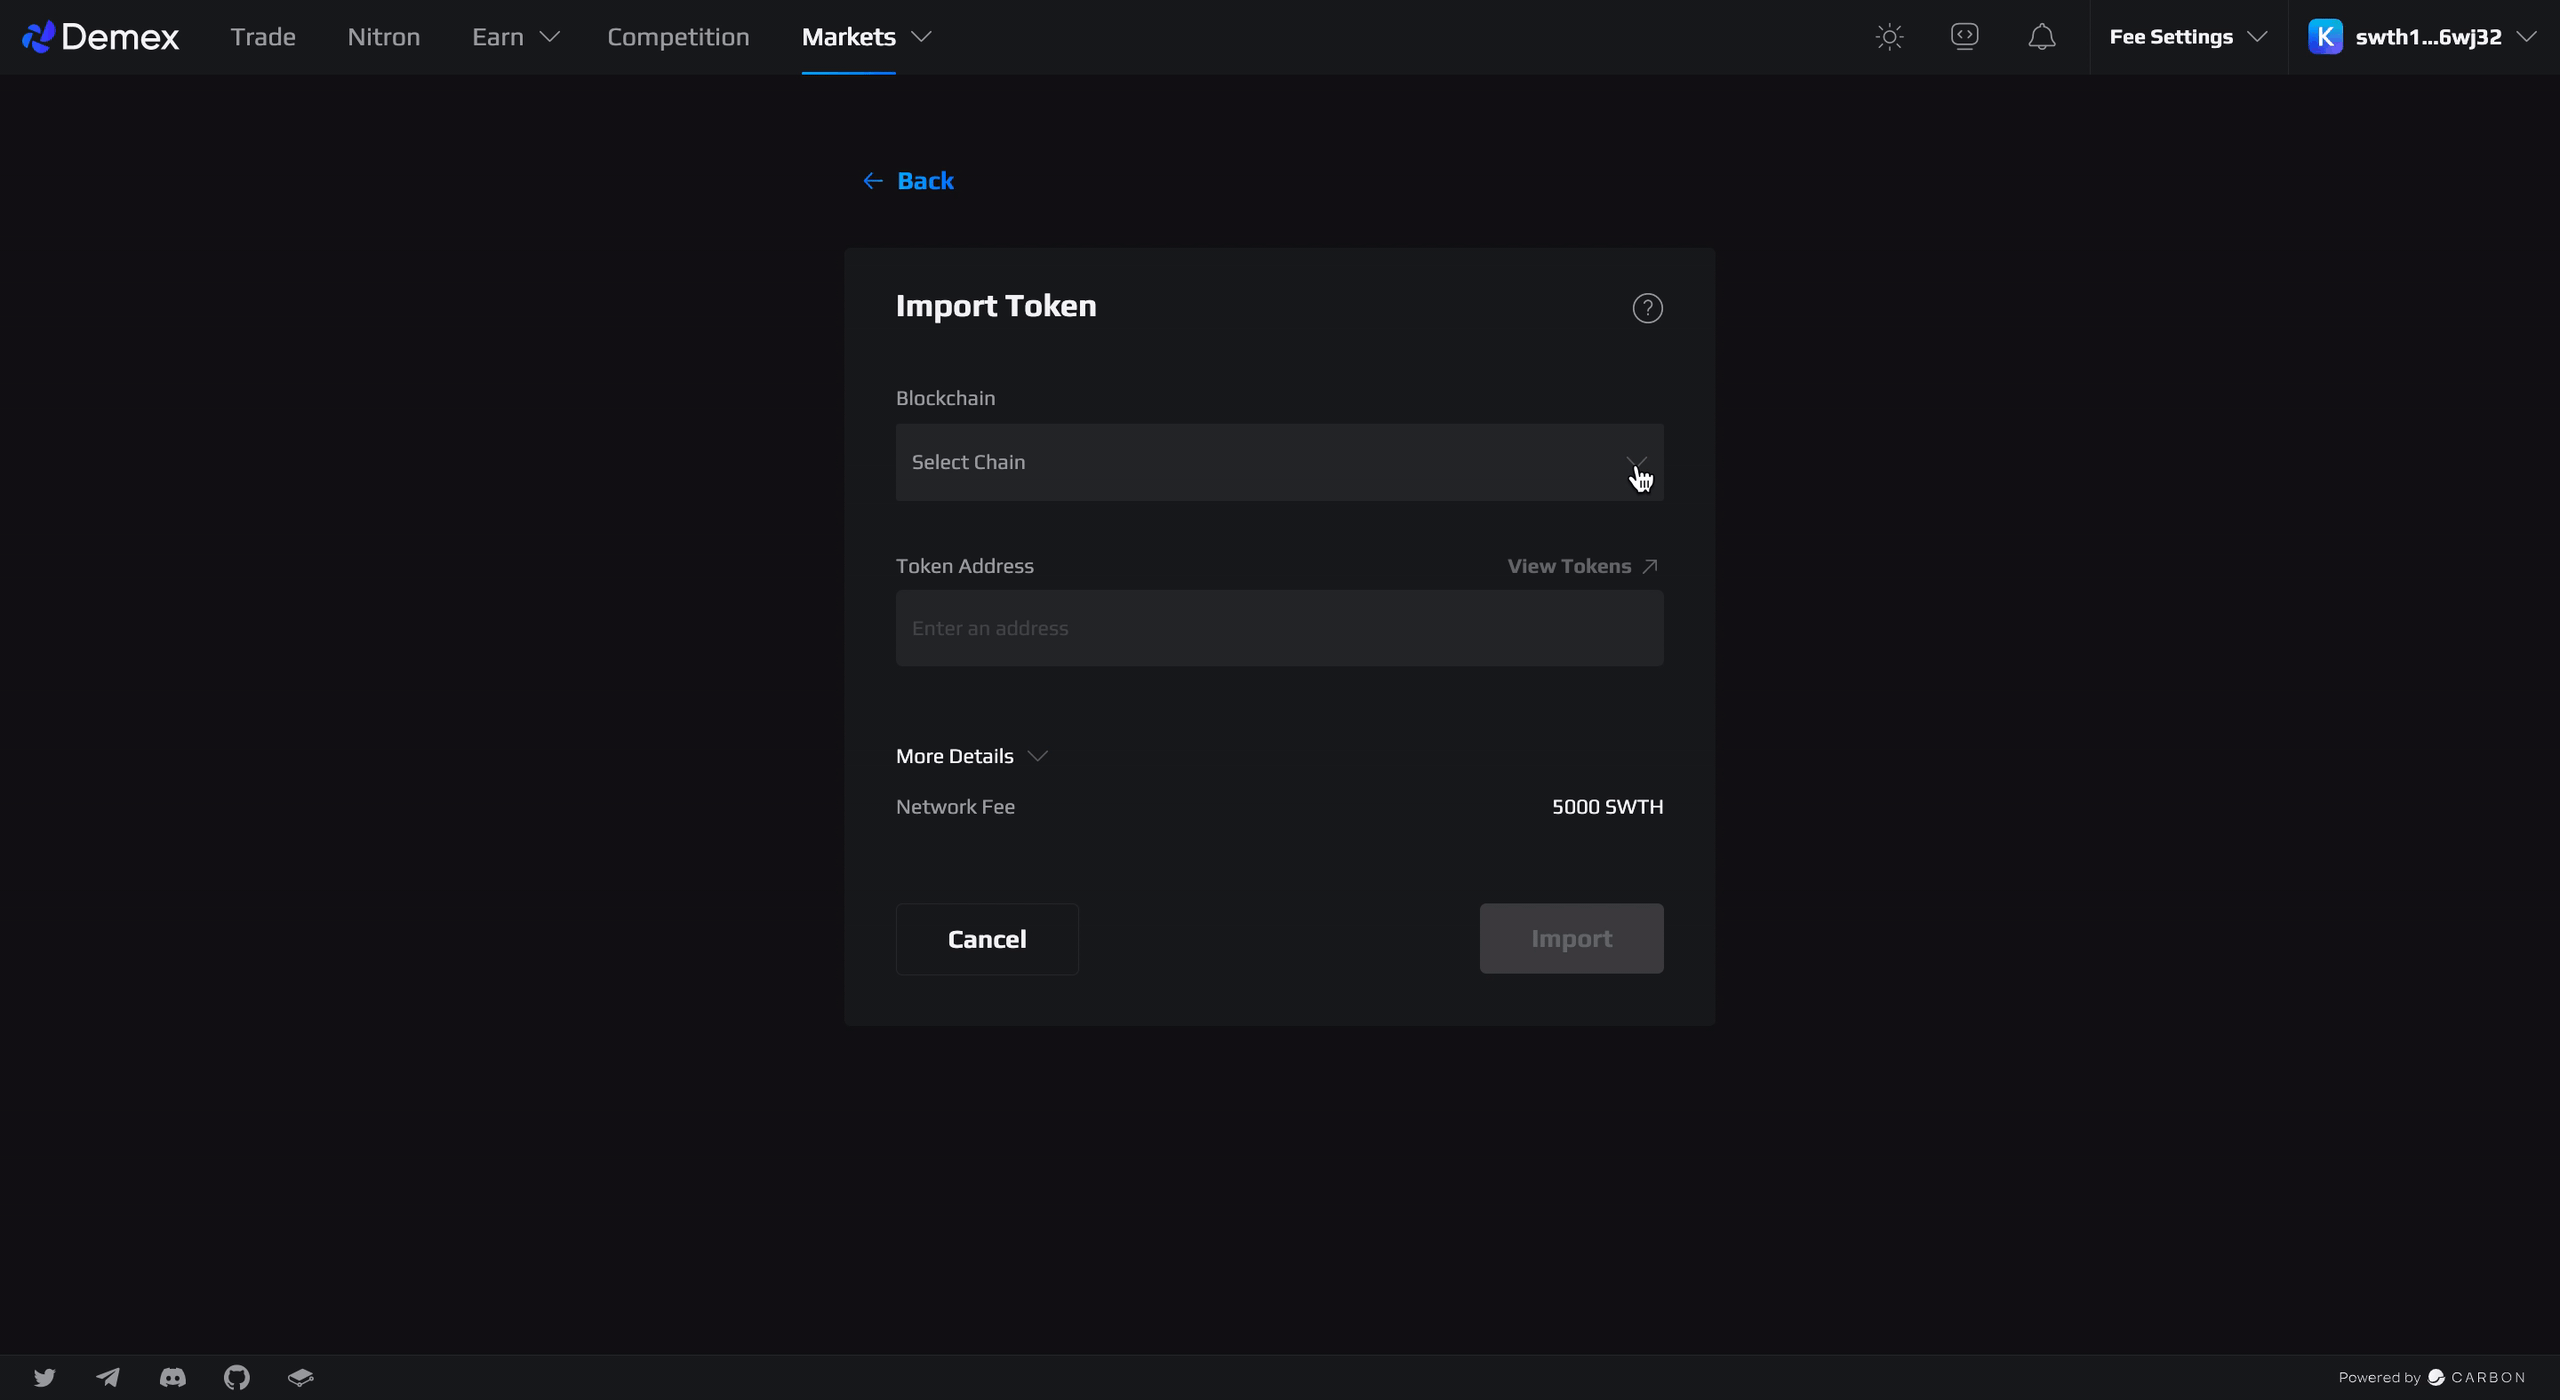Screen dimensions: 2560x1400
Task: Click the help question mark icon
Action: tap(1647, 308)
